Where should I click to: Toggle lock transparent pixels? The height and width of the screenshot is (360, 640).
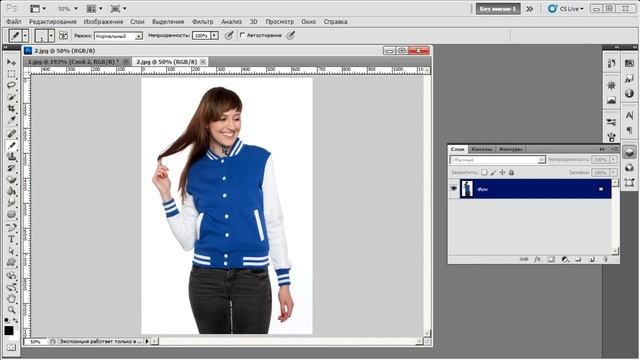[484, 172]
